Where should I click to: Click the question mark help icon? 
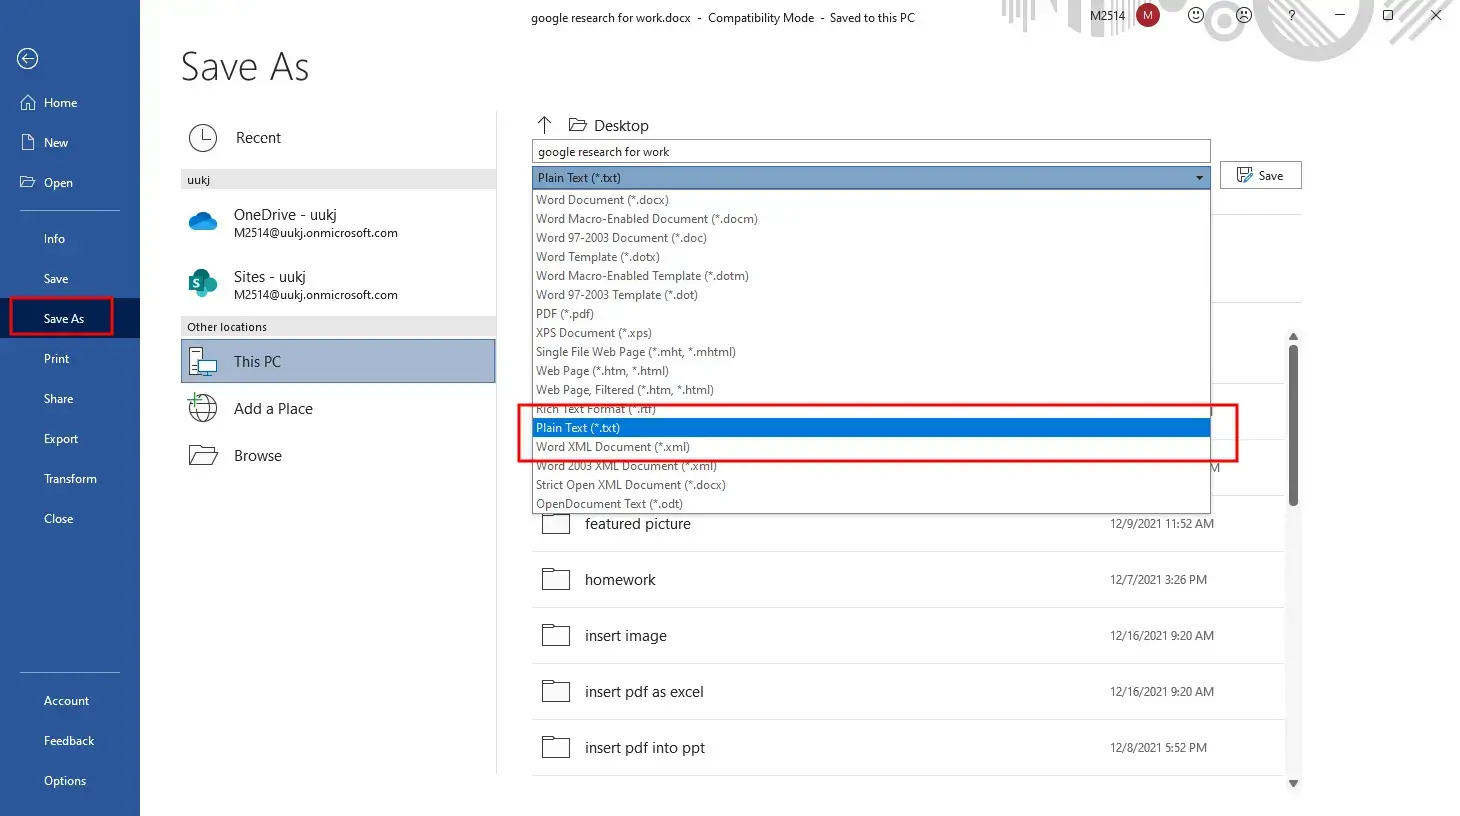tap(1292, 15)
